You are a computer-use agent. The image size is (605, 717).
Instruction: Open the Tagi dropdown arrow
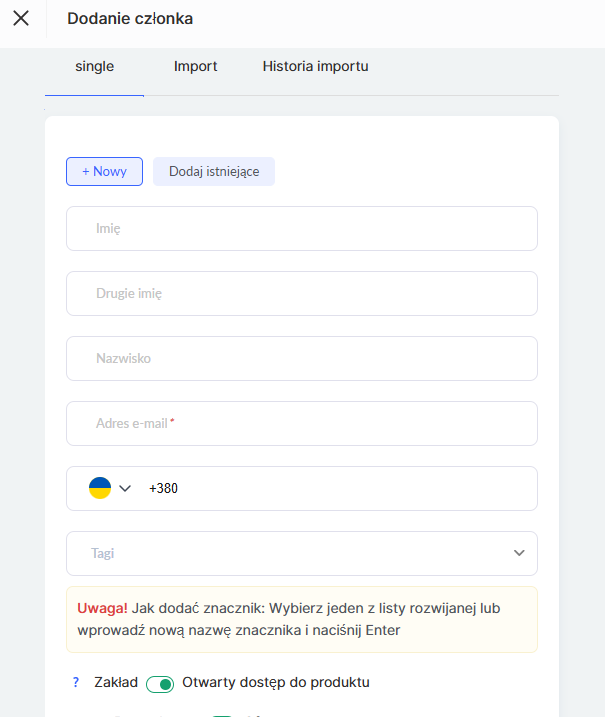pyautogui.click(x=519, y=553)
